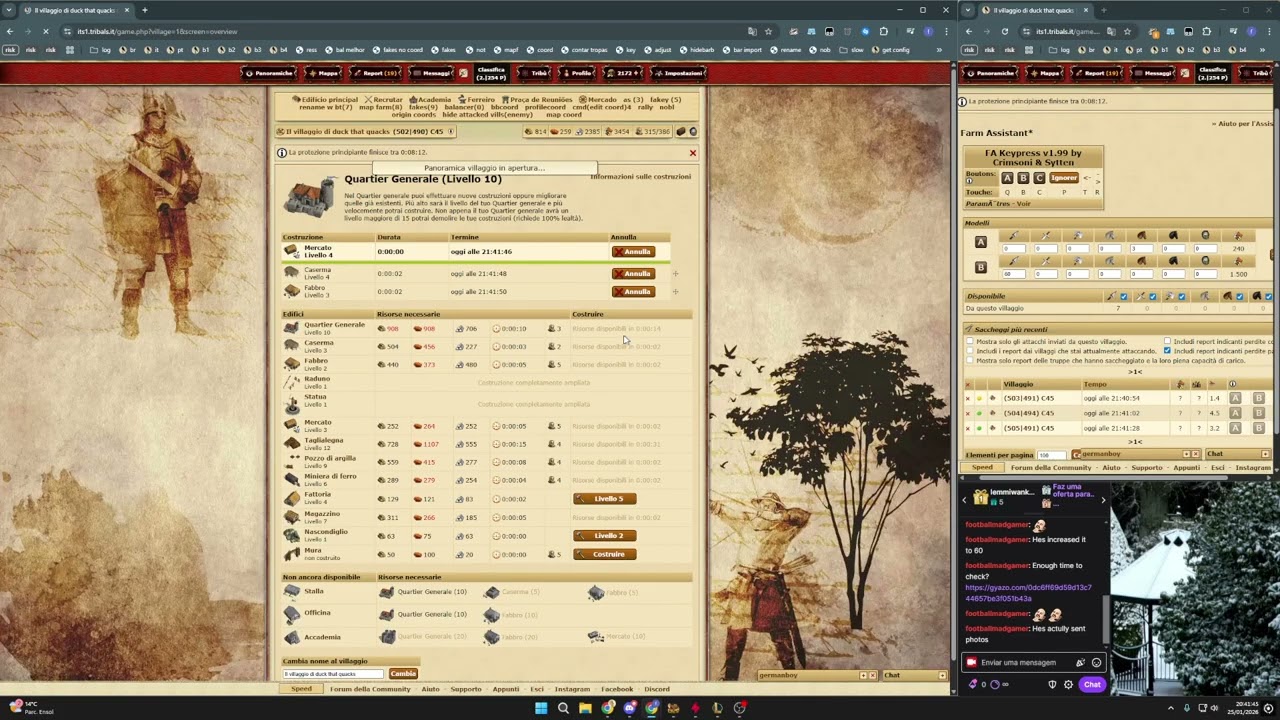Screen dimensions: 1280x720
Task: Click the population counter 315/386
Action: [652, 132]
